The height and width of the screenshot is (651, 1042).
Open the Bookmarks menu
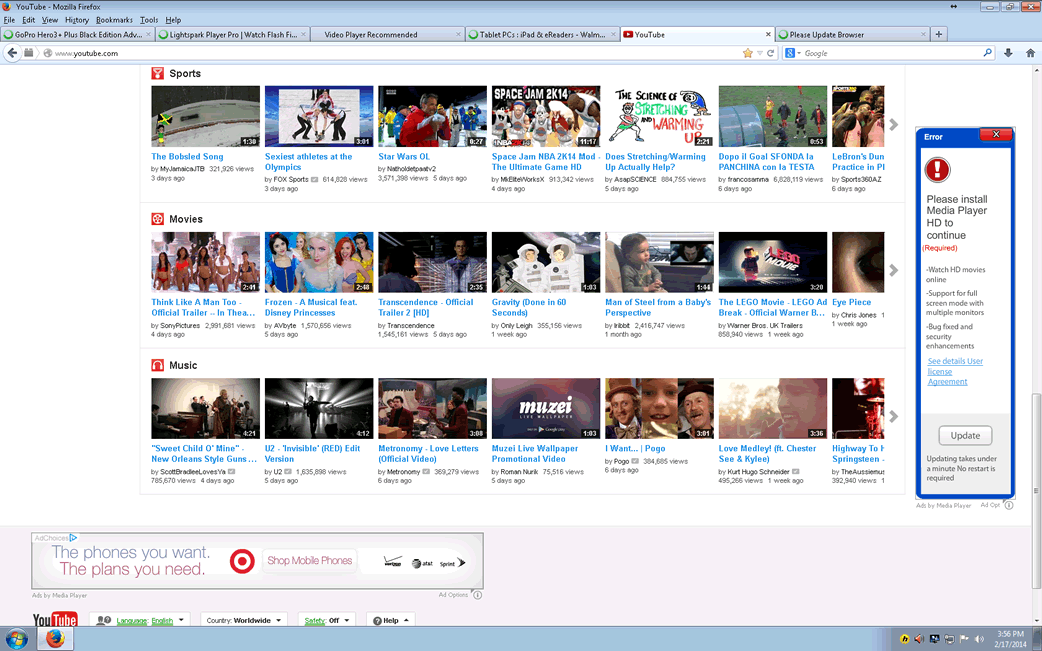114,20
